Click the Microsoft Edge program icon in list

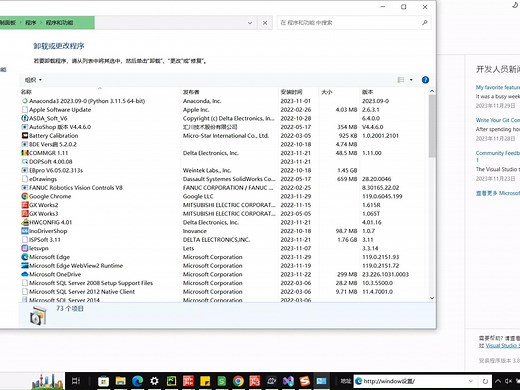(25, 257)
